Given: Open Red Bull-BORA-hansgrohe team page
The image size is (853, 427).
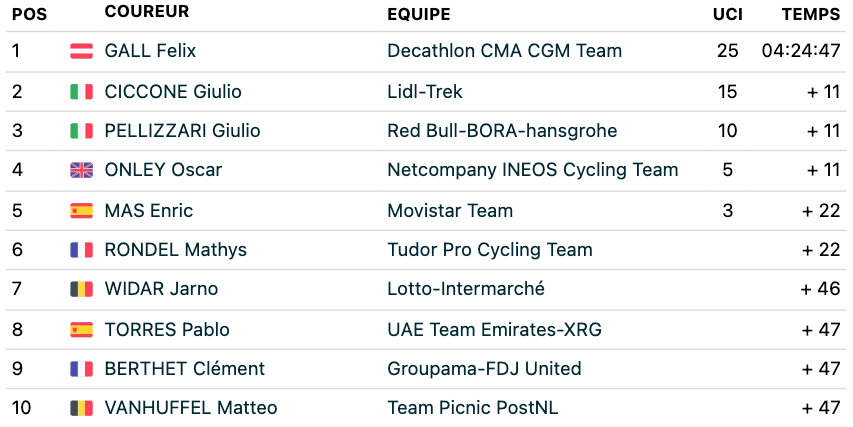Looking at the screenshot, I should coord(502,131).
